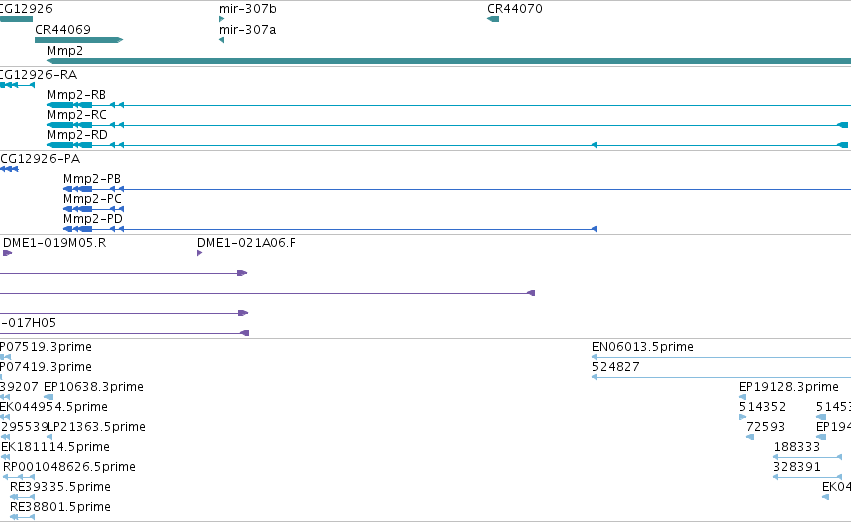Click the Mmp2-RC label

pyautogui.click(x=77, y=115)
